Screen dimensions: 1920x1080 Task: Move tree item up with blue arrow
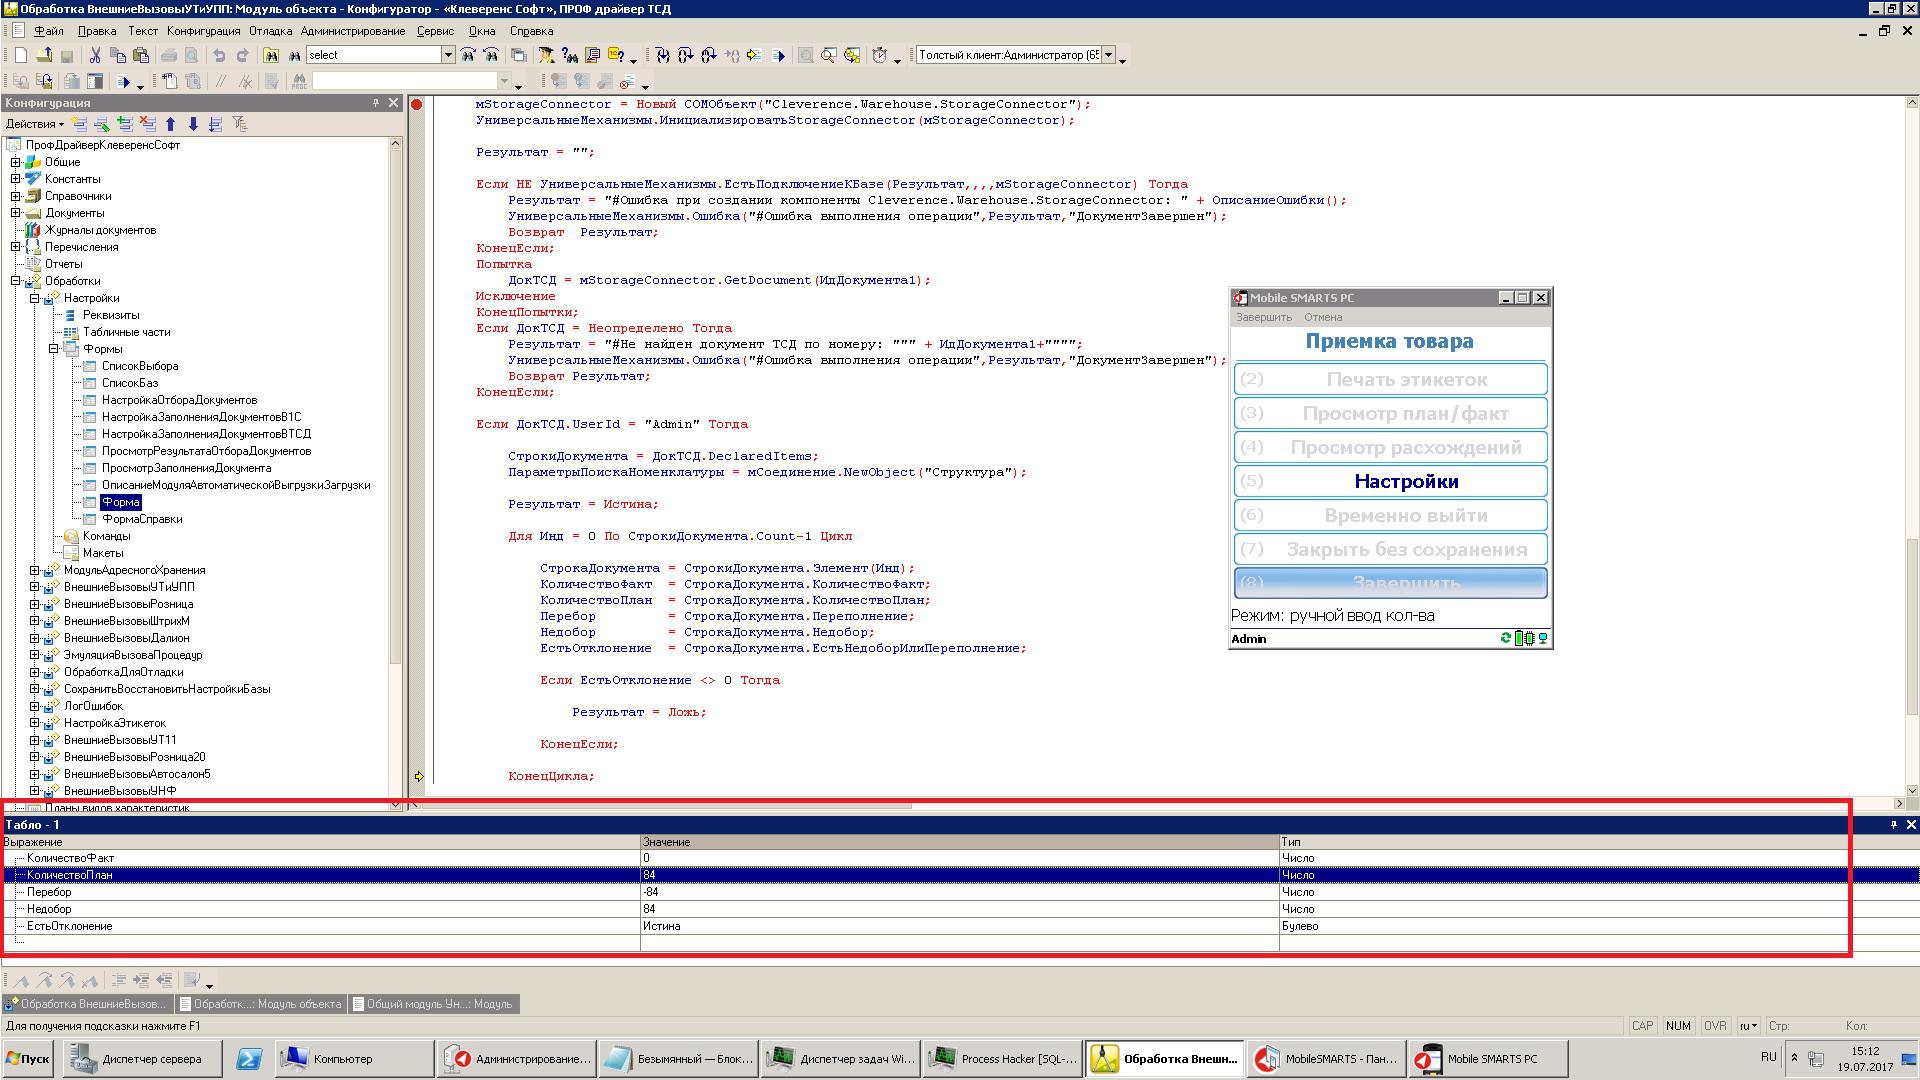click(x=170, y=124)
